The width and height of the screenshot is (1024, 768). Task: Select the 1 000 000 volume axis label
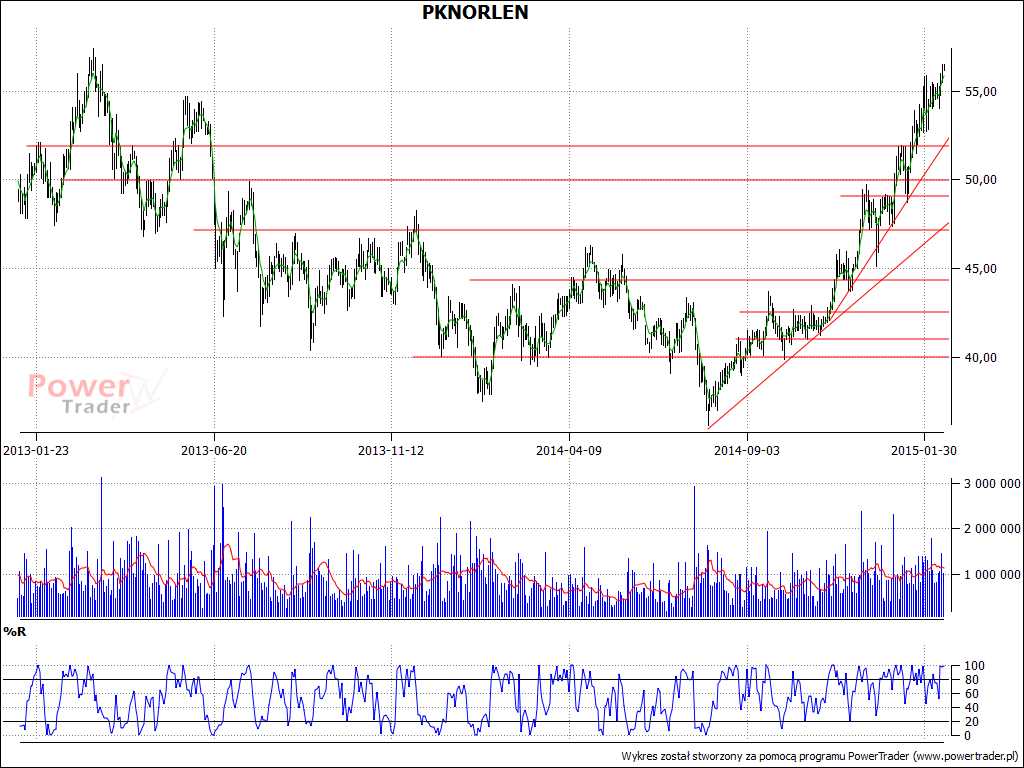993,574
